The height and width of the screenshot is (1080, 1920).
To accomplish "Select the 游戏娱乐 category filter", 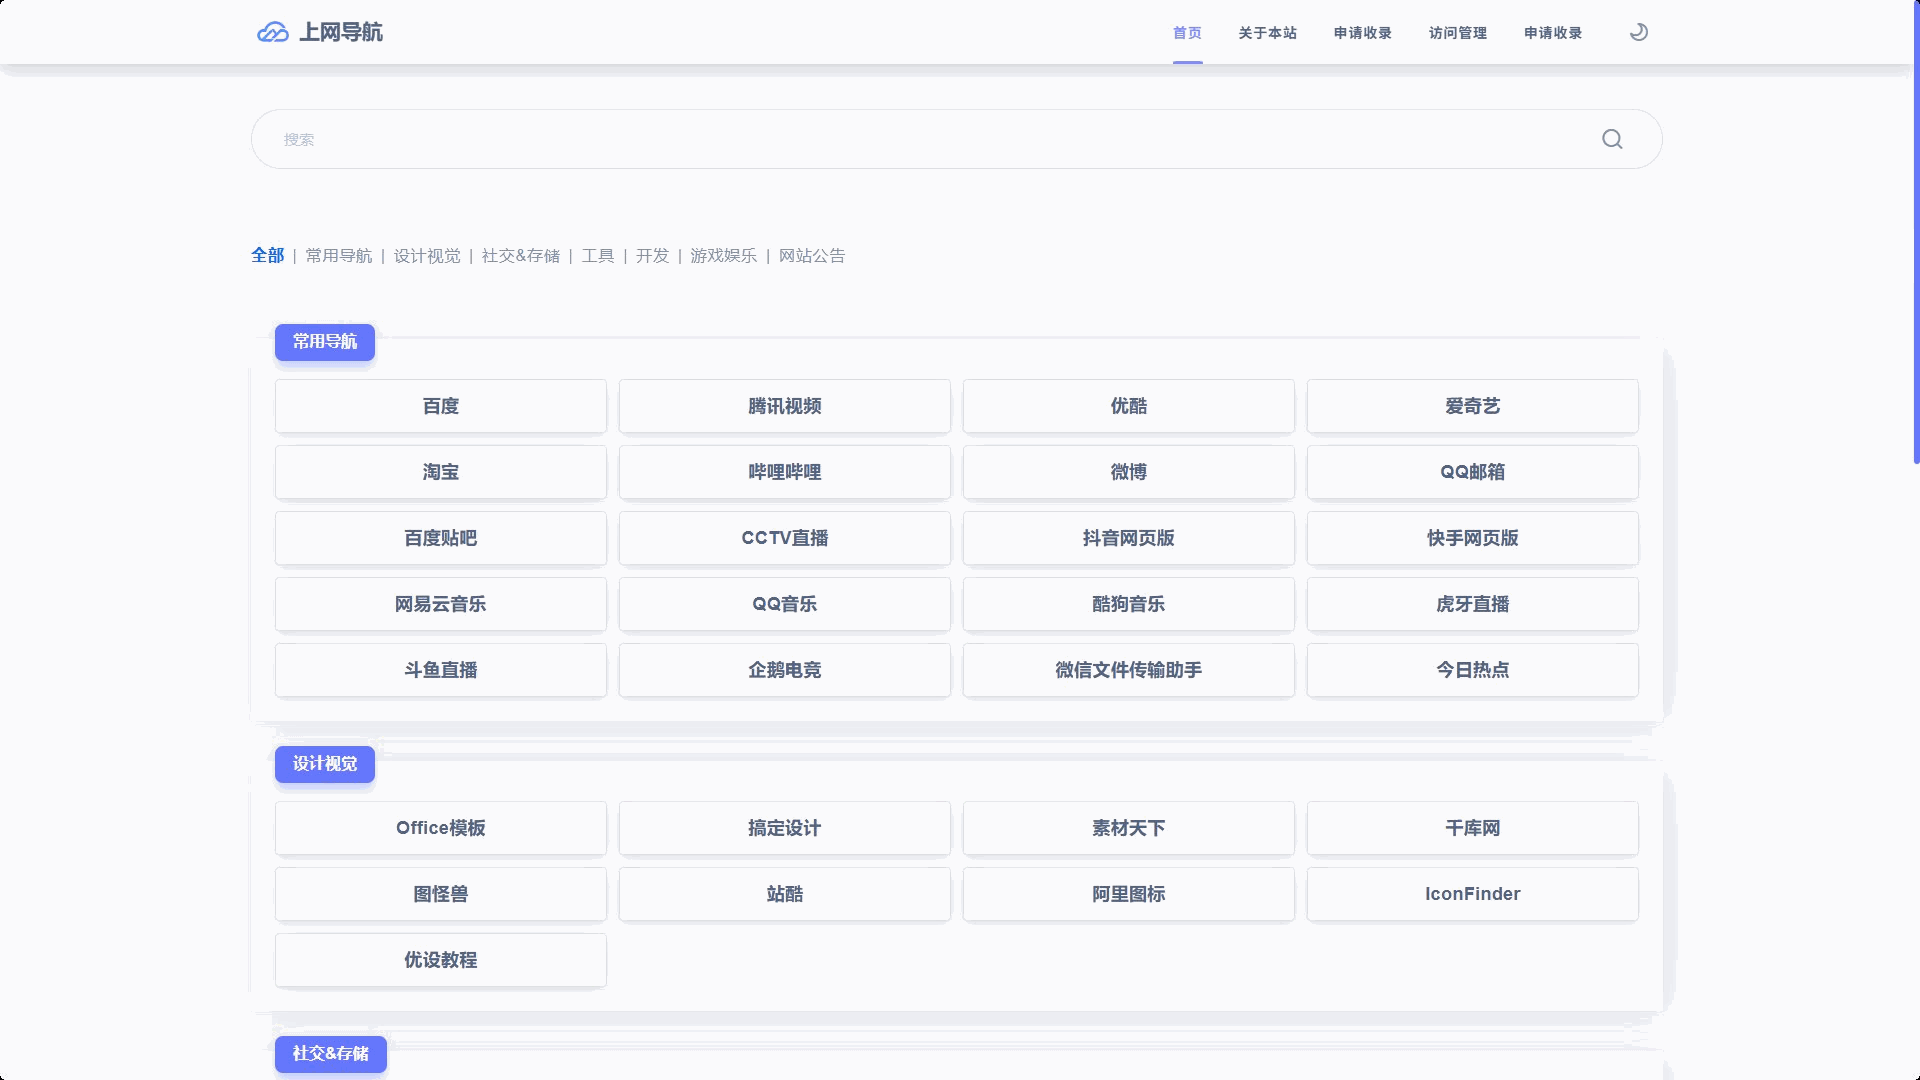I will (x=723, y=256).
